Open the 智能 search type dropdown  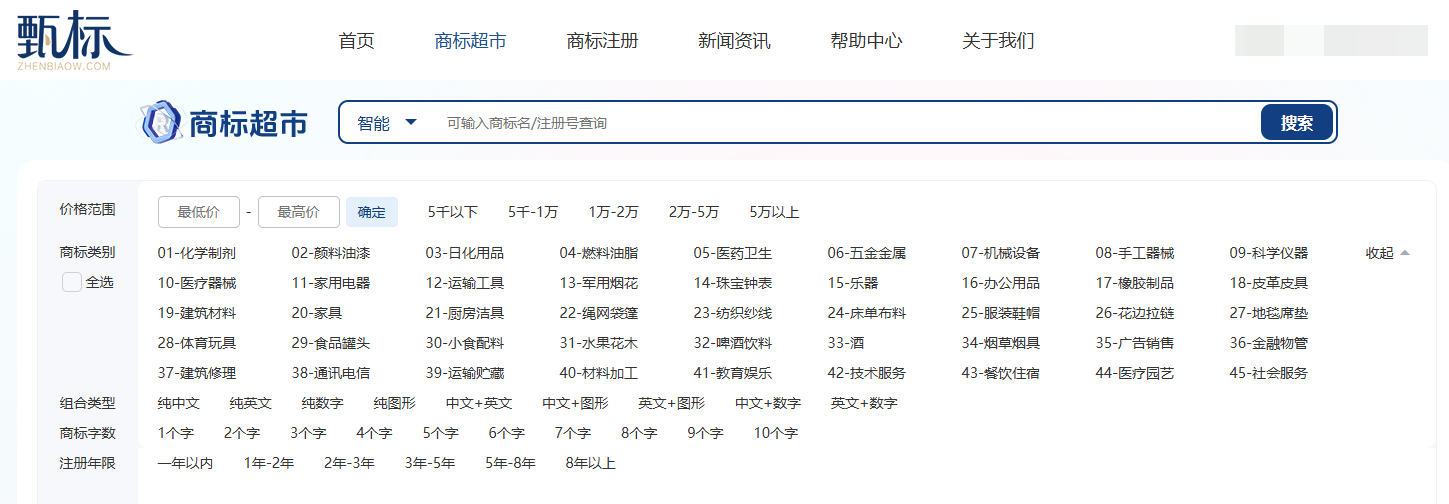coord(386,123)
